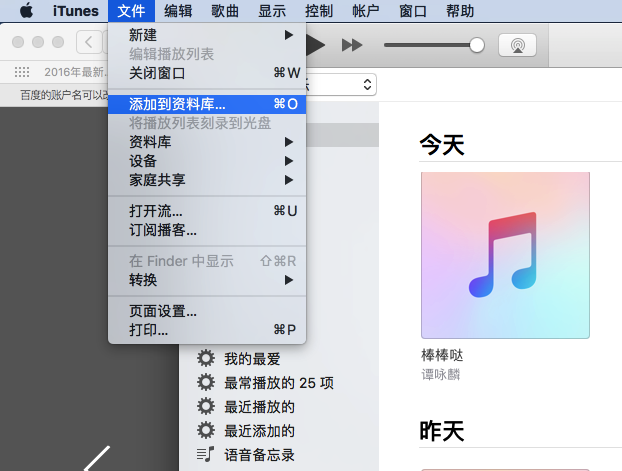Click the playlist icon beside 语音备忘录
The height and width of the screenshot is (471, 622).
coord(205,454)
